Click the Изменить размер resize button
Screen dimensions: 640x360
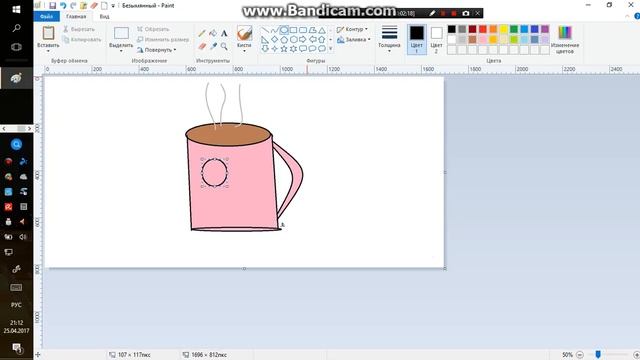click(163, 40)
